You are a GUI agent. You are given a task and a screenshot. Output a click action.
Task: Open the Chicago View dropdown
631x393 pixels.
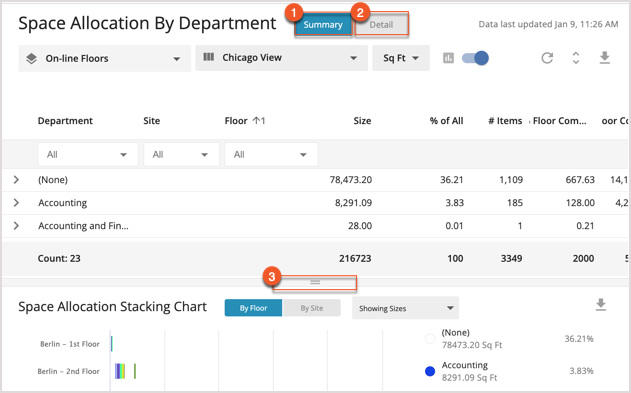(281, 58)
